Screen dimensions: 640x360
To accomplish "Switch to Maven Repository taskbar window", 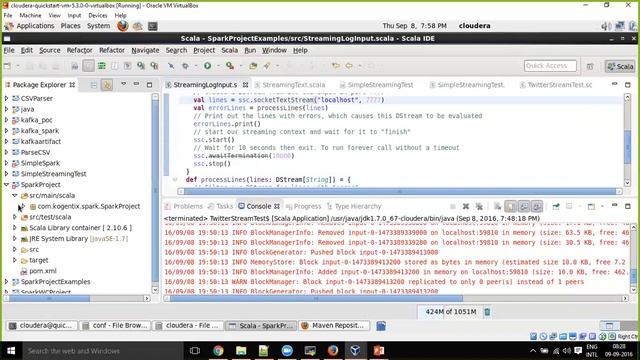I will click(334, 326).
